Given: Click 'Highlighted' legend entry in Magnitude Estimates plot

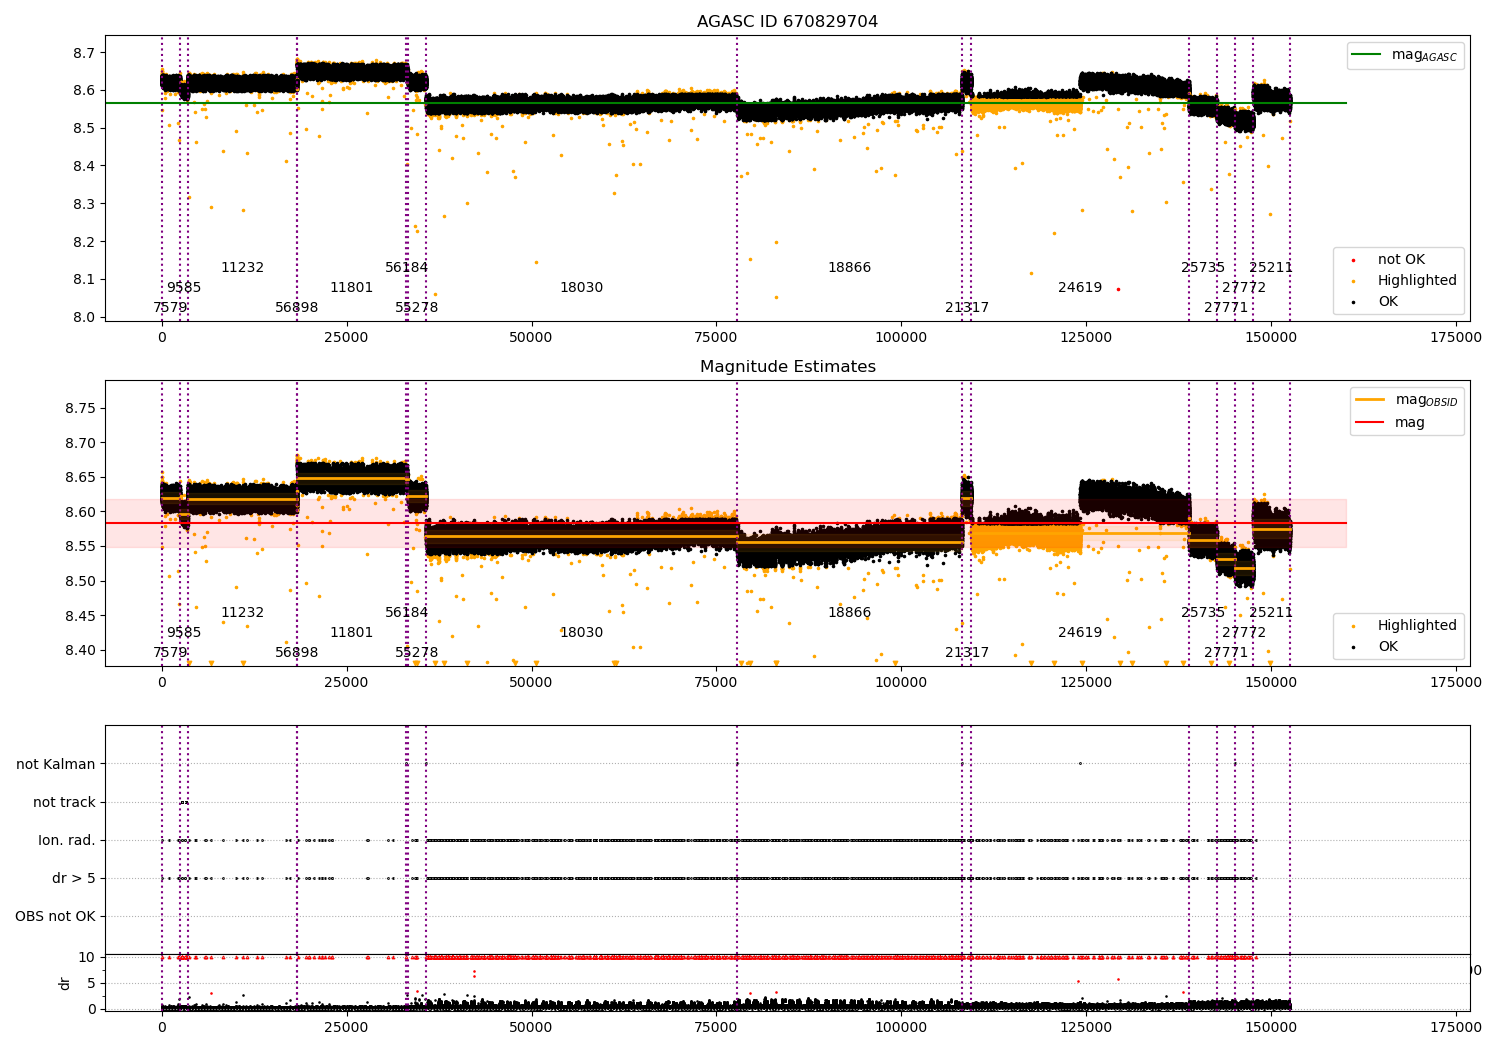Looking at the screenshot, I should pos(1417,626).
